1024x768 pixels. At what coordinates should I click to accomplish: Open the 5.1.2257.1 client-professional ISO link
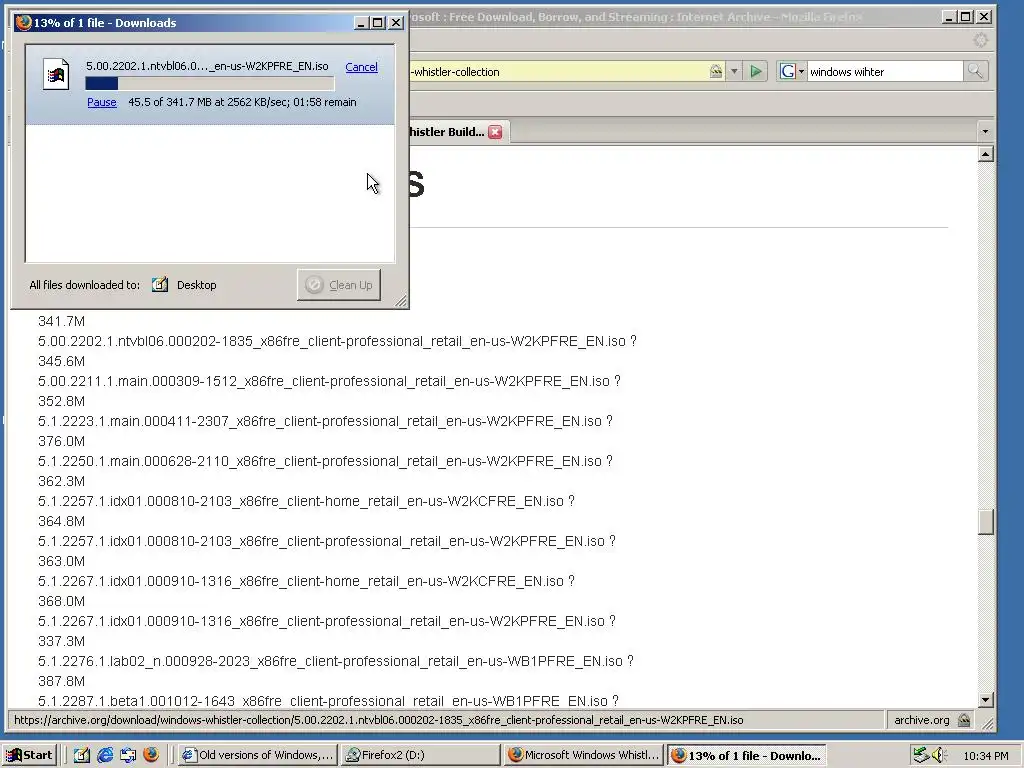(321, 541)
